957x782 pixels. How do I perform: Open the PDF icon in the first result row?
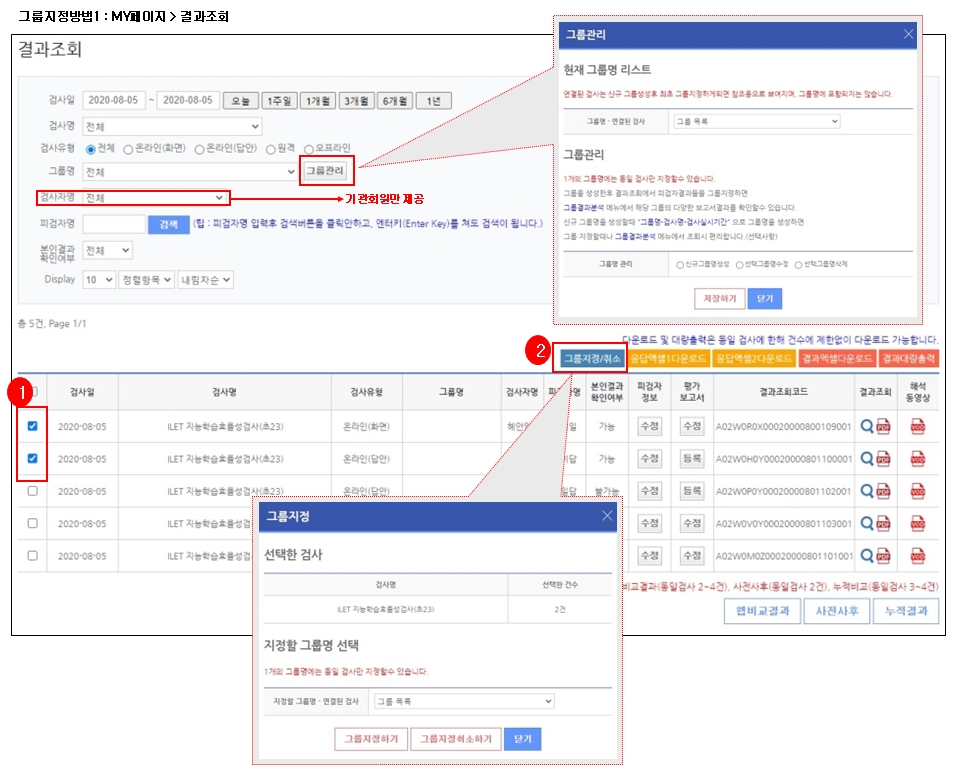click(x=883, y=426)
